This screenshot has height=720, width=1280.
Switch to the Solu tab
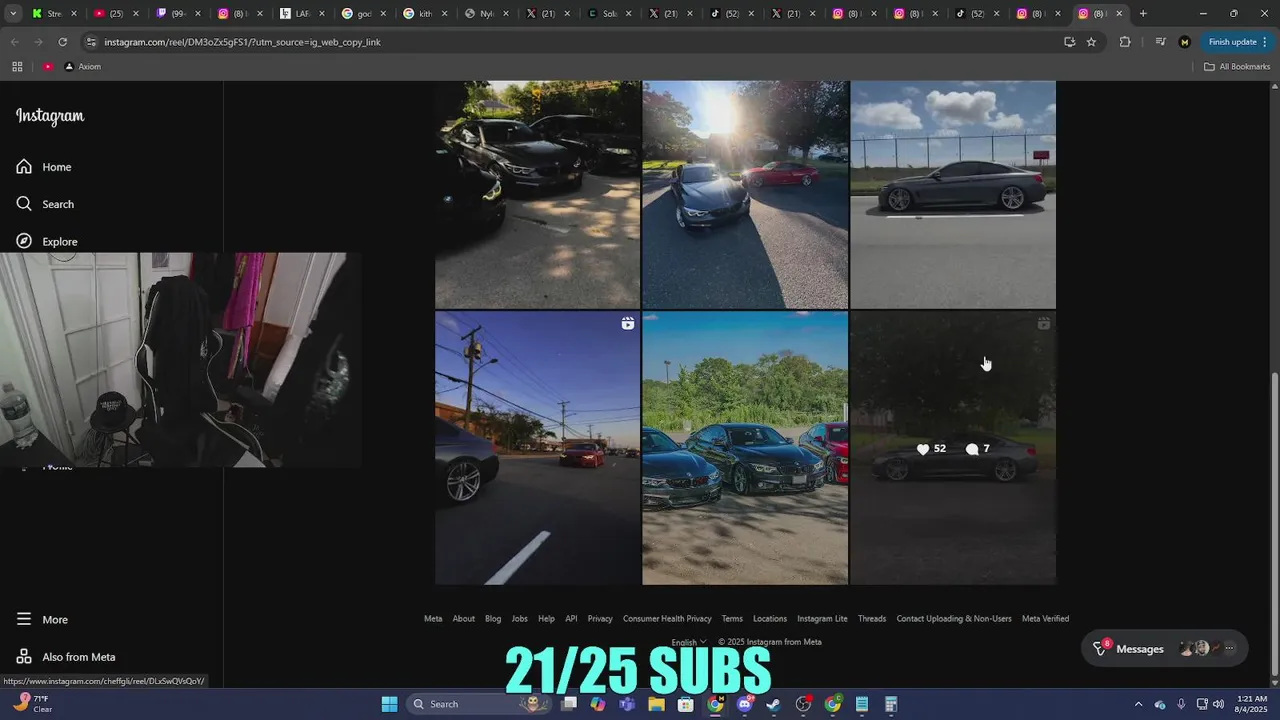coord(612,14)
